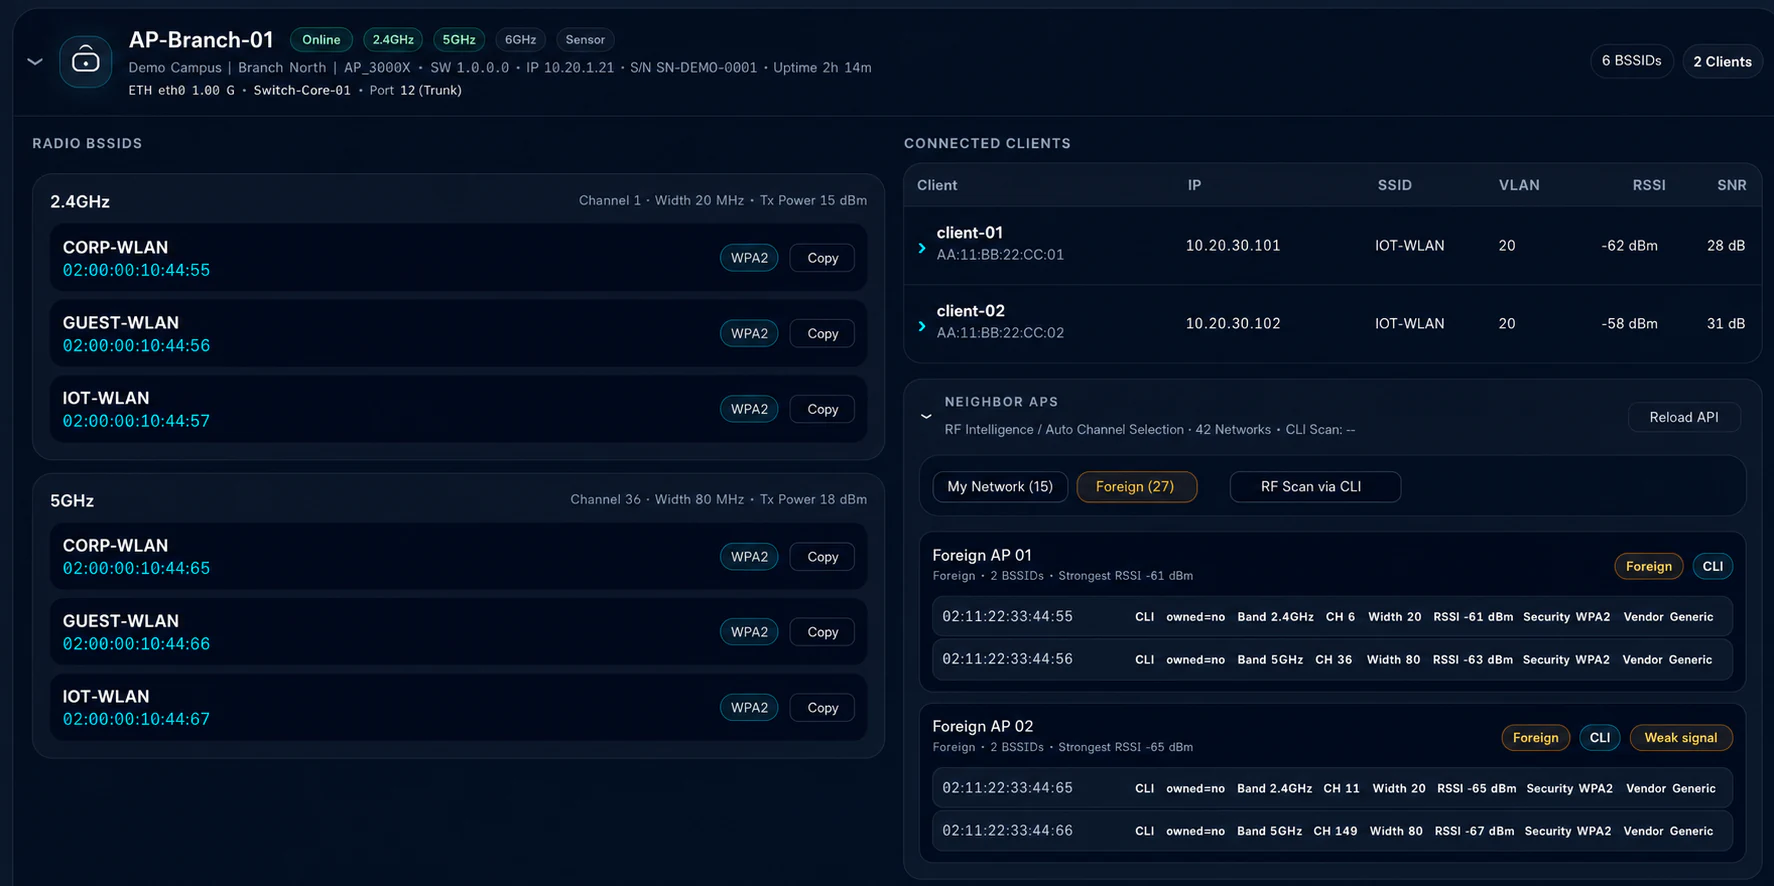The width and height of the screenshot is (1774, 886).
Task: Click WPA2 badge for 5GHz CORP-WLAN
Action: click(x=749, y=557)
